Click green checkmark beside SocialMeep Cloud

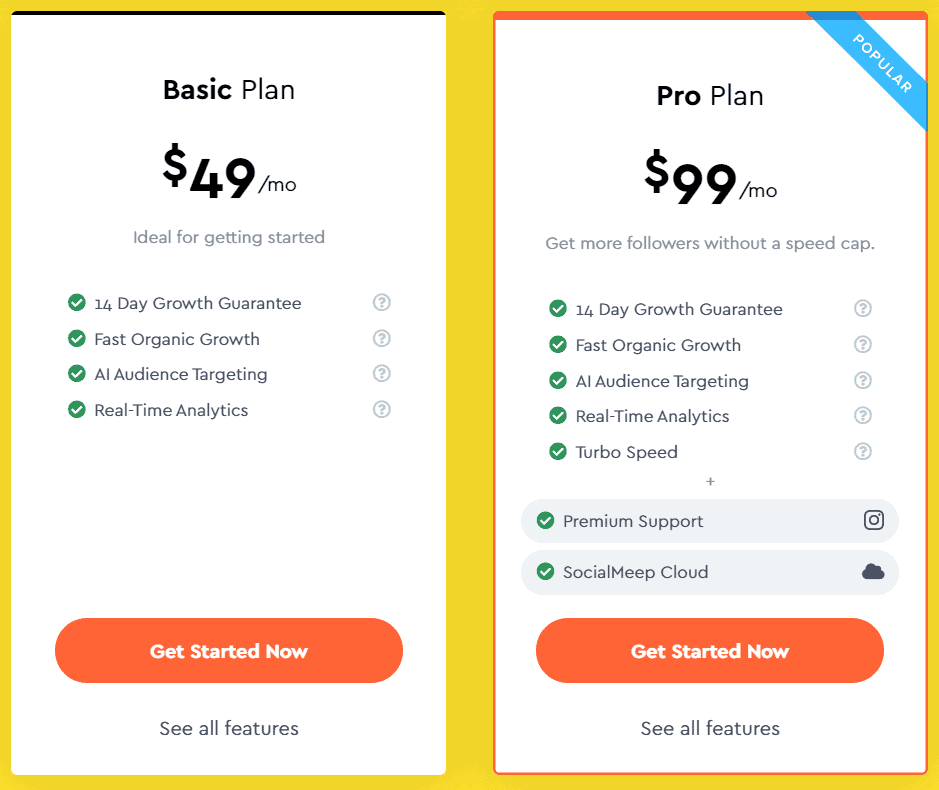[545, 571]
